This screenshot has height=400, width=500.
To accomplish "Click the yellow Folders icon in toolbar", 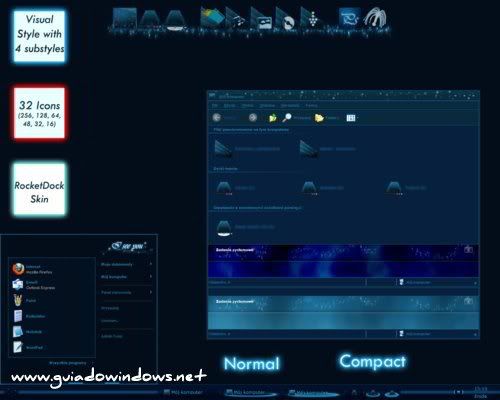I will 319,118.
